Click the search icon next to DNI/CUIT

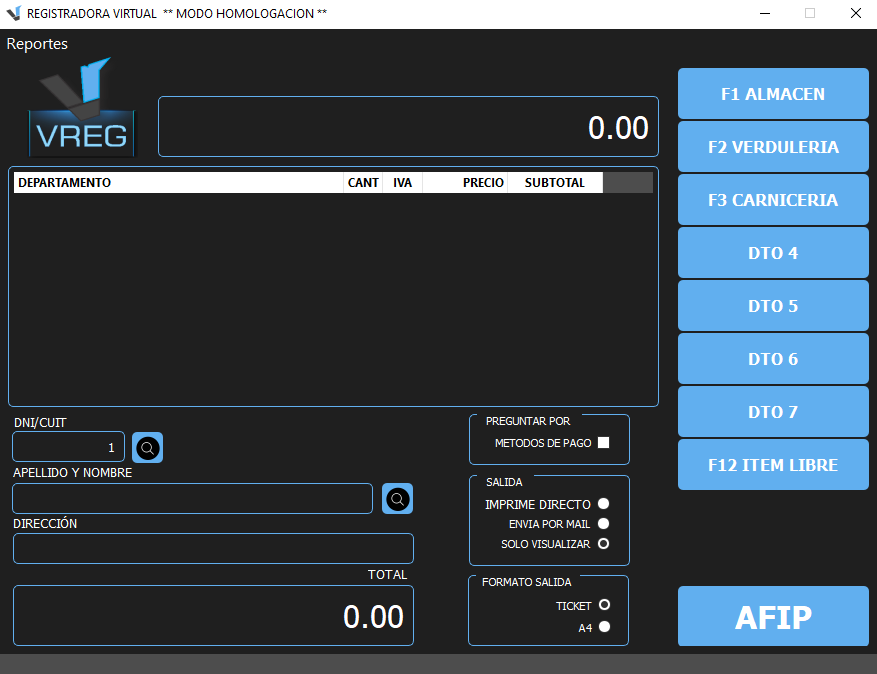point(147,447)
